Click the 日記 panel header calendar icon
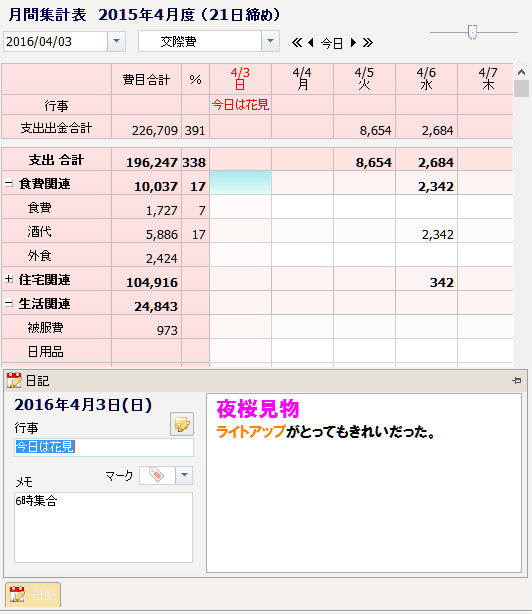The width and height of the screenshot is (532, 614). click(14, 380)
